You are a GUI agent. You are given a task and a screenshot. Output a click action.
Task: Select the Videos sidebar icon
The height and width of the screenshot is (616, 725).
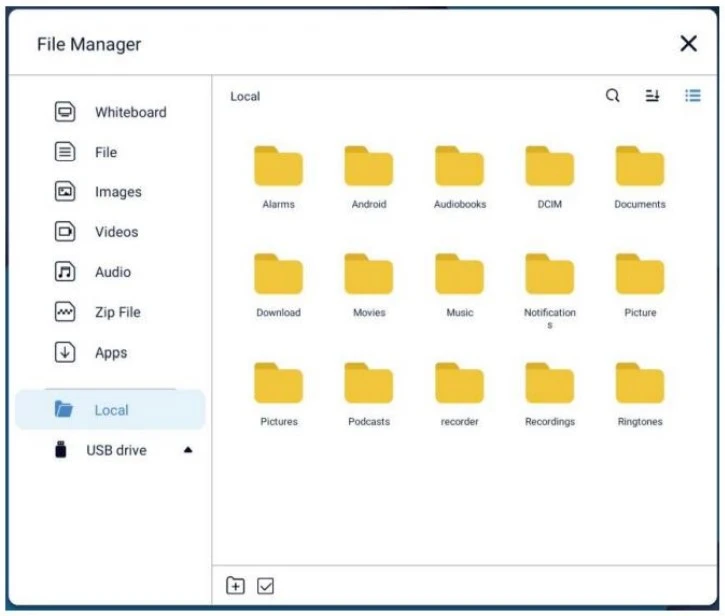65,231
